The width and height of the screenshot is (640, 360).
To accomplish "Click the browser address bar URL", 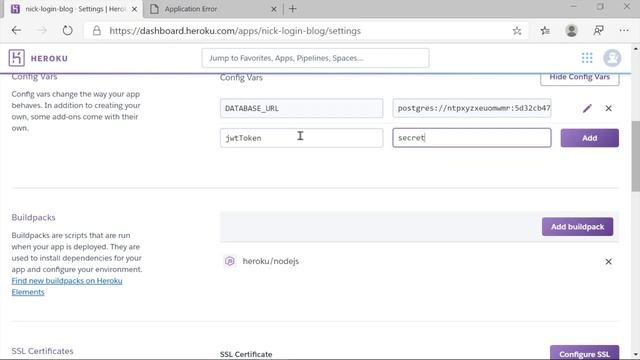I will tap(235, 31).
